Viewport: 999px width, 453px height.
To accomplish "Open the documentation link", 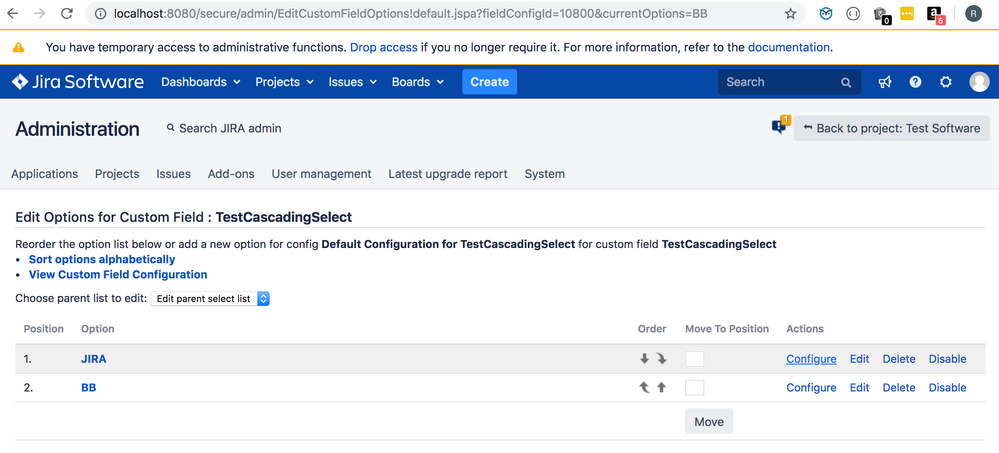I will pos(789,47).
